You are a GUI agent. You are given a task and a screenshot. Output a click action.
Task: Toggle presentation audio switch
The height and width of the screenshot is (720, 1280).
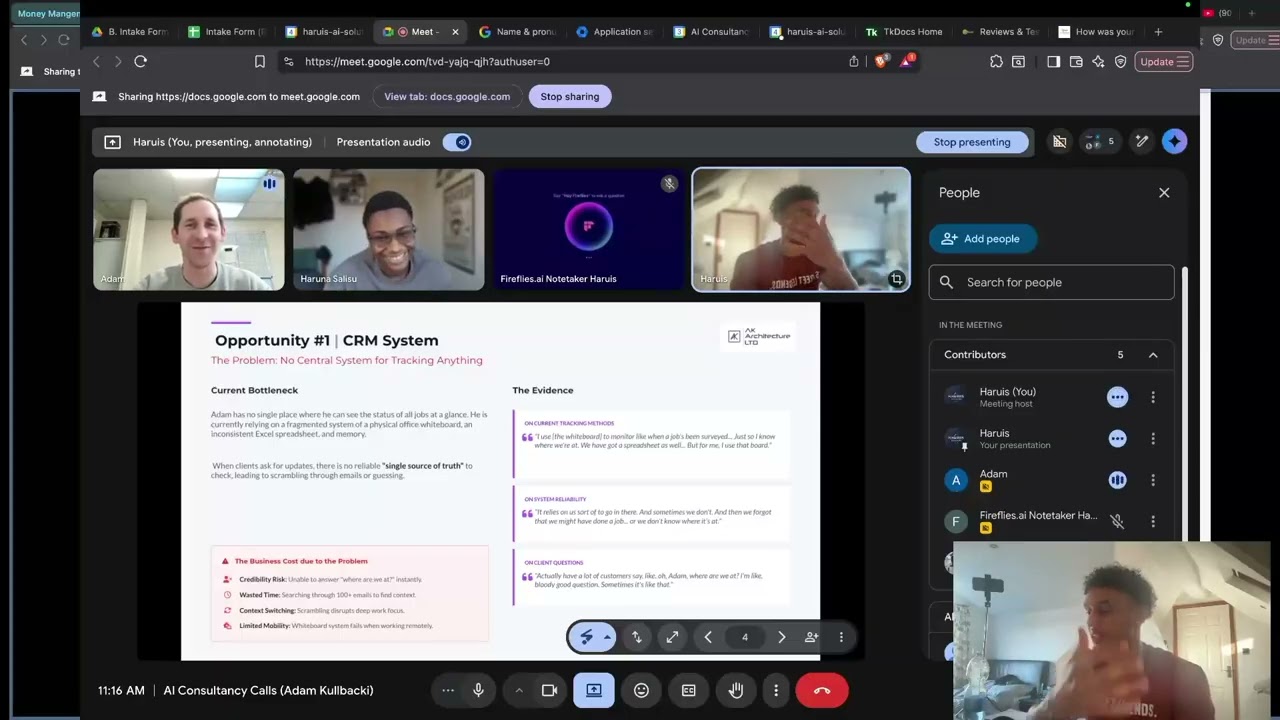456,142
